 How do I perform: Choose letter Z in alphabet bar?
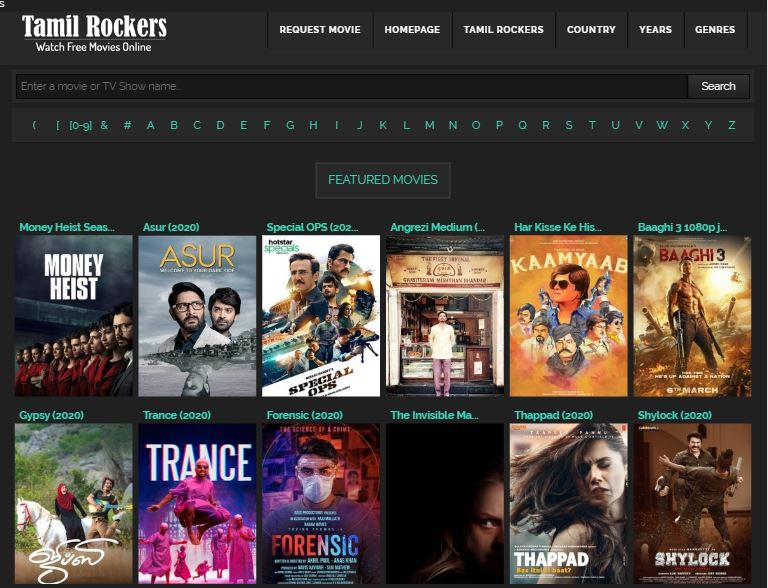click(731, 125)
